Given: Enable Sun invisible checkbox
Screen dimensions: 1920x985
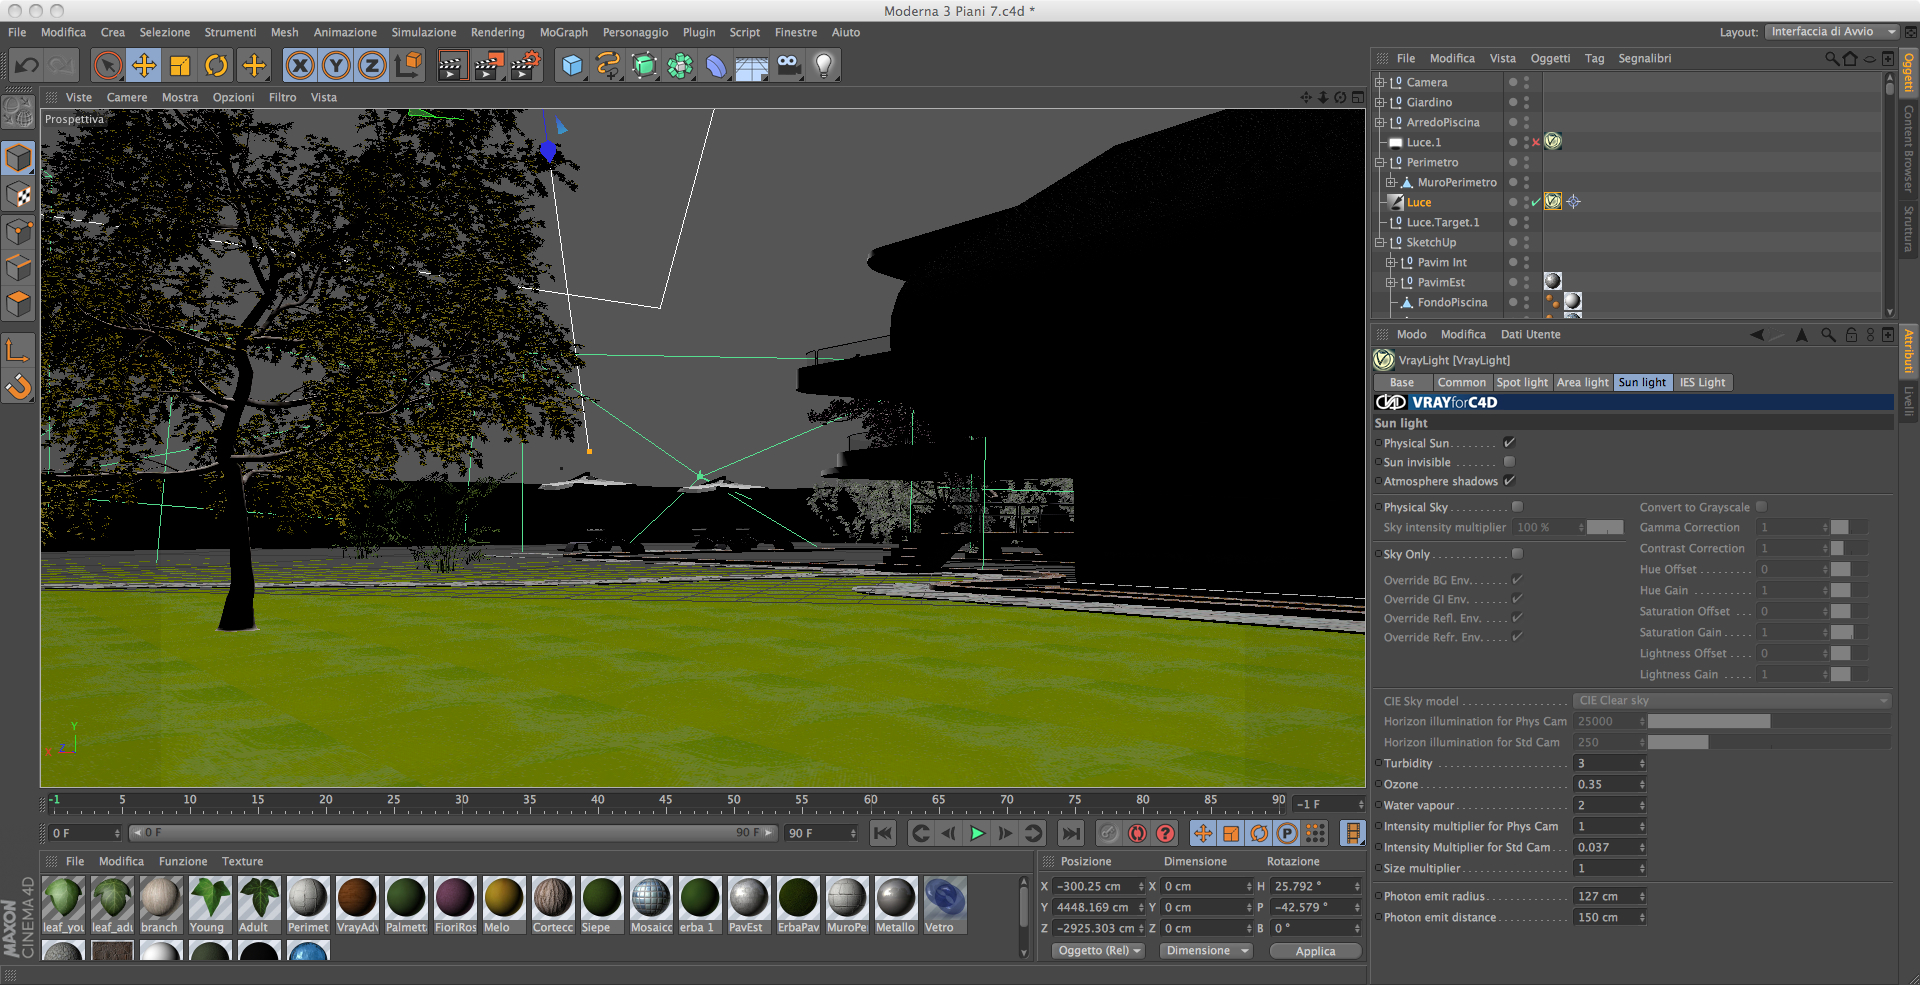Looking at the screenshot, I should pos(1510,462).
